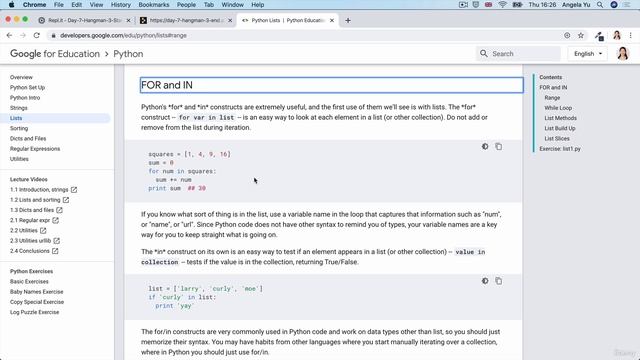Viewport: 640px width, 360px height.
Task: Open 1.3 Dicts and files lecture video
Action: (32, 210)
